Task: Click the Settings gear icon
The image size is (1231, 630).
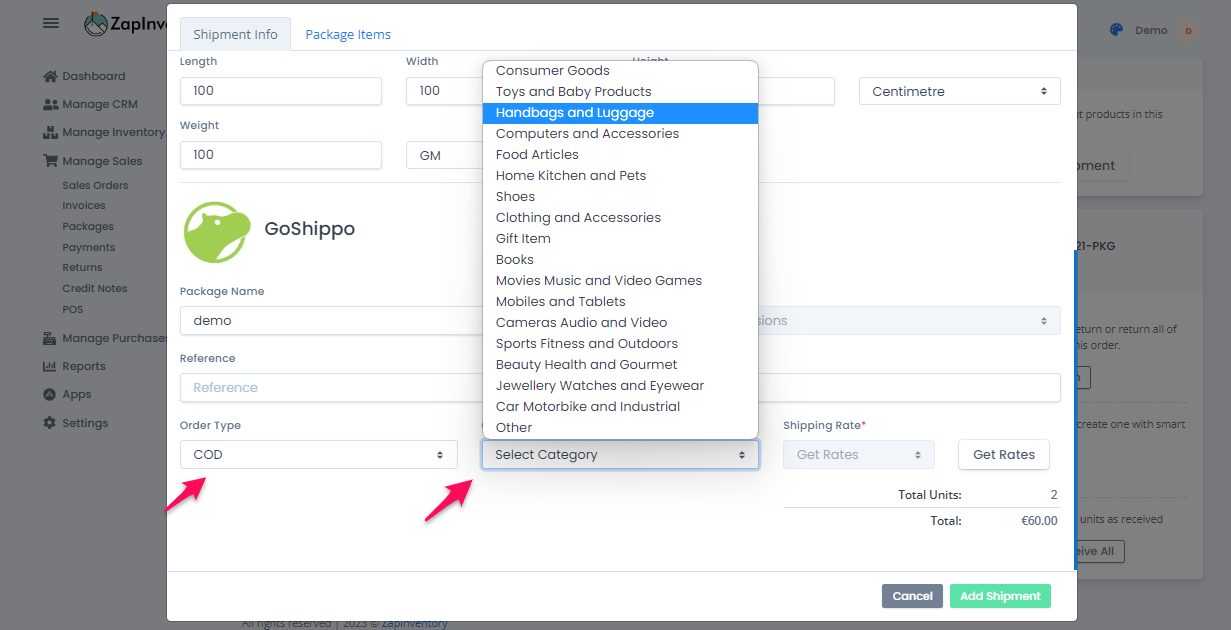Action: coord(50,423)
